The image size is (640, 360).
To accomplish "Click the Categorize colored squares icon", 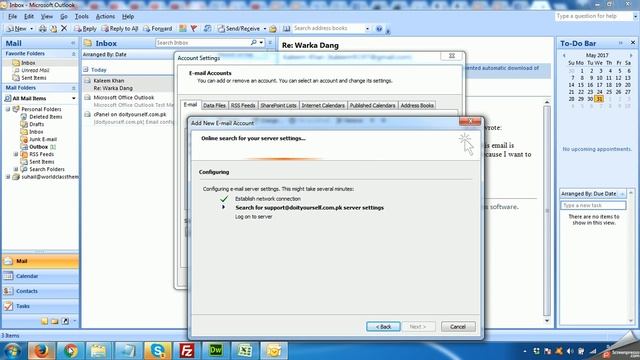I will coord(183,29).
